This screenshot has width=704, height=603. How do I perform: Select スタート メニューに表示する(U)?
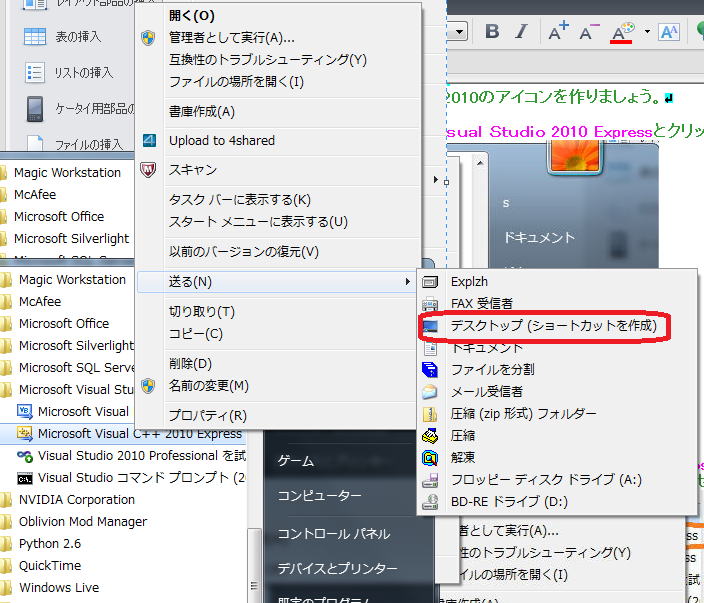[278, 222]
